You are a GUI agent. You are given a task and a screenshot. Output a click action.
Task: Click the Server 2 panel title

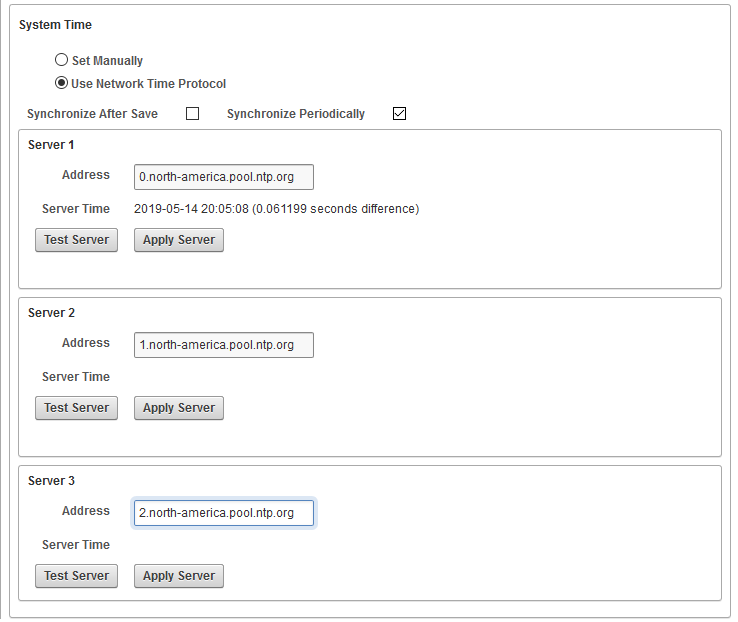[x=51, y=313]
